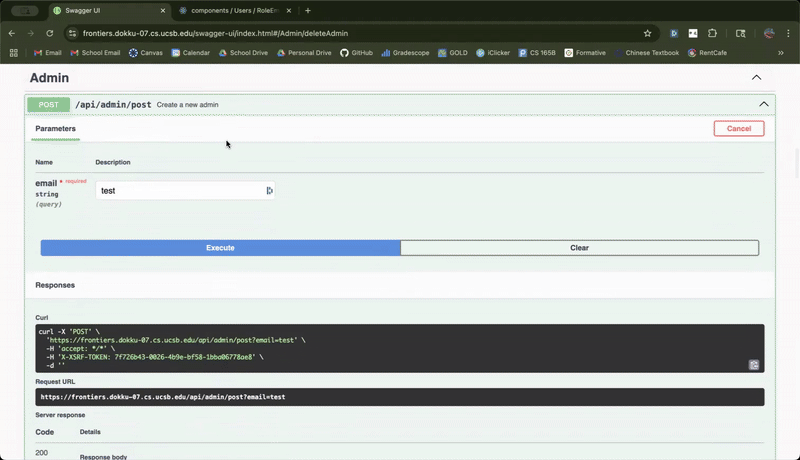Click the 200 response code
Image resolution: width=800 pixels, height=460 pixels.
pyautogui.click(x=42, y=453)
